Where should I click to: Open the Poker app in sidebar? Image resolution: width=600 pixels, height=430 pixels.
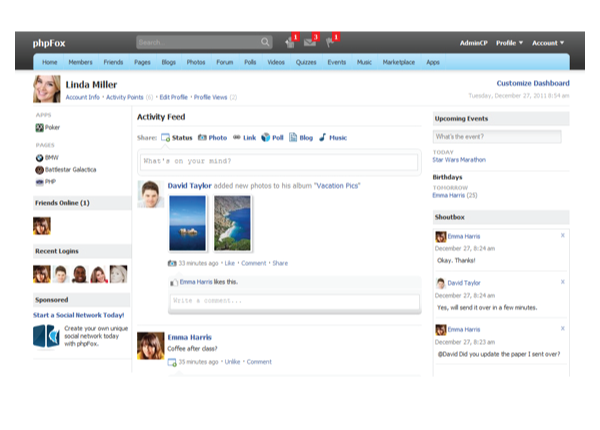[54, 128]
